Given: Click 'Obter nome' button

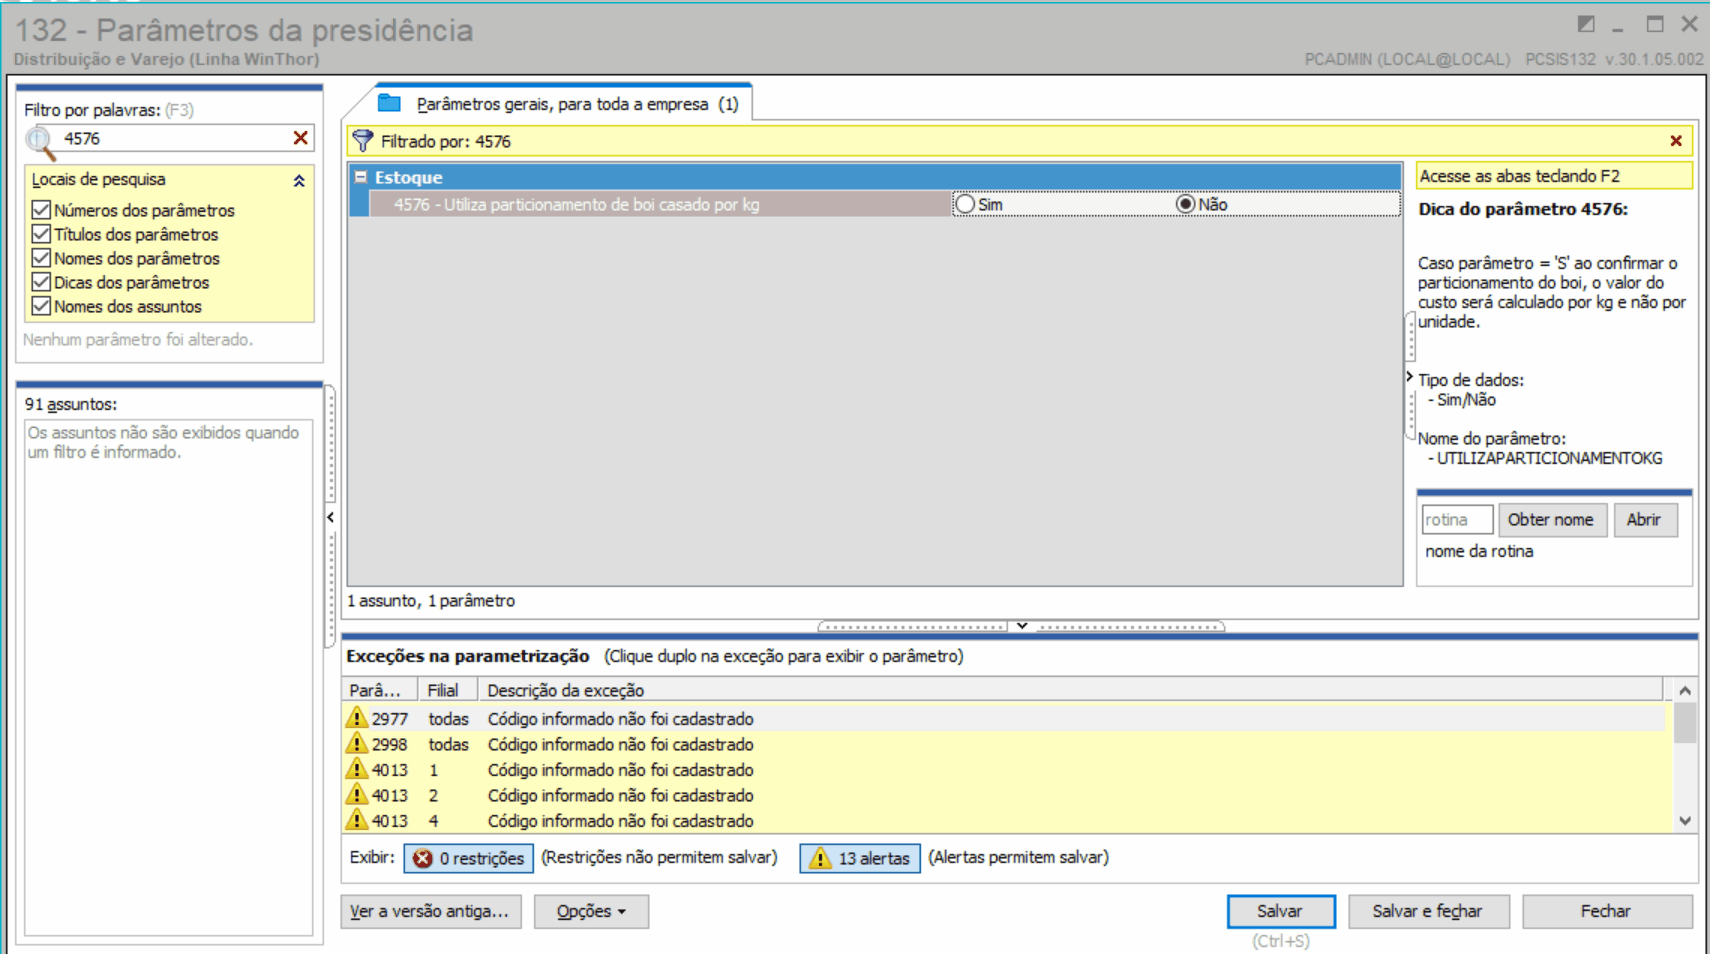Looking at the screenshot, I should click(1551, 520).
